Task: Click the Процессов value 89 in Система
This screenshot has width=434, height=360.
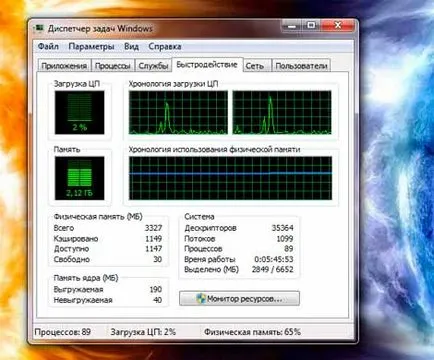Action: click(289, 249)
